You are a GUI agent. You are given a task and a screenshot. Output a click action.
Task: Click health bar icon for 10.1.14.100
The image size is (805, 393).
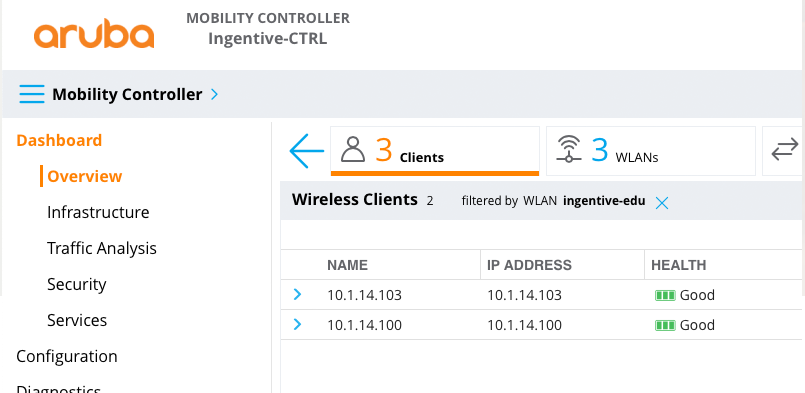point(665,325)
